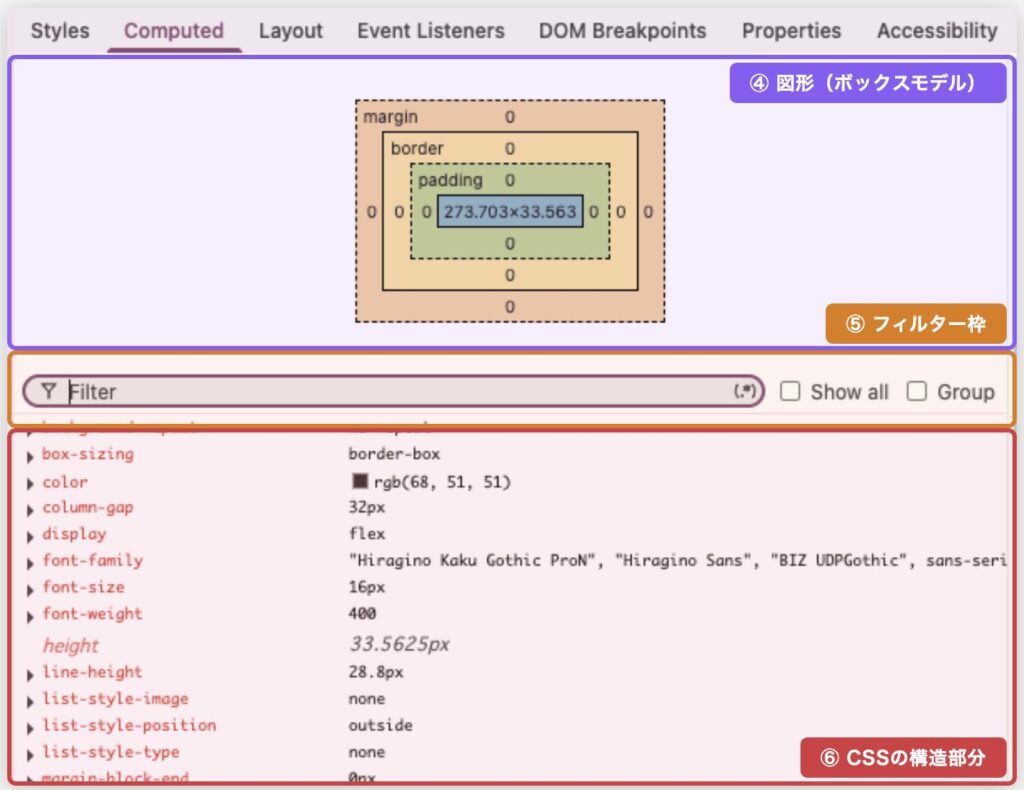Switch to DOM Breakpoints tab
Image resolution: width=1024 pixels, height=790 pixels.
tap(622, 31)
